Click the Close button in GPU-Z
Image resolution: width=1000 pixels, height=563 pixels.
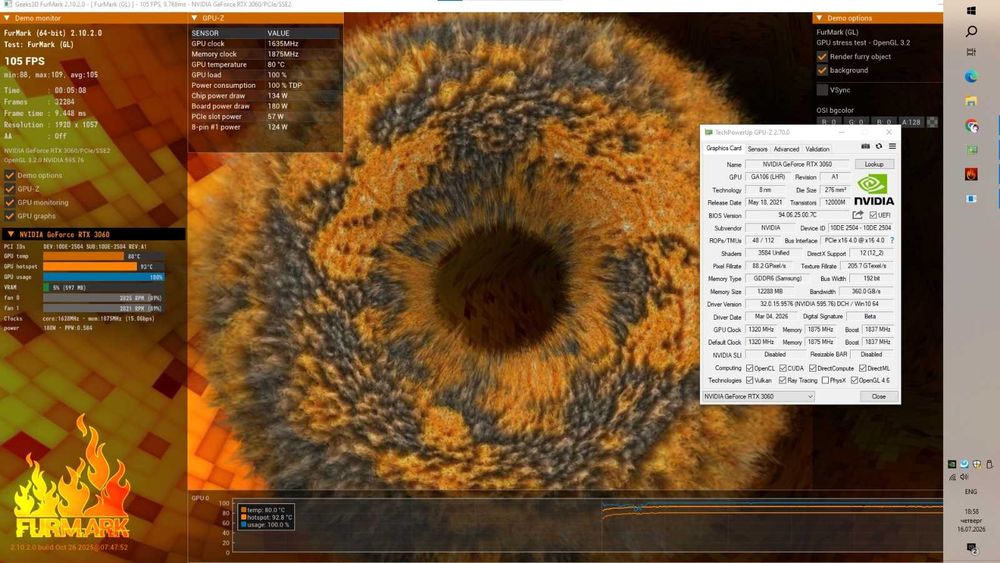(878, 397)
